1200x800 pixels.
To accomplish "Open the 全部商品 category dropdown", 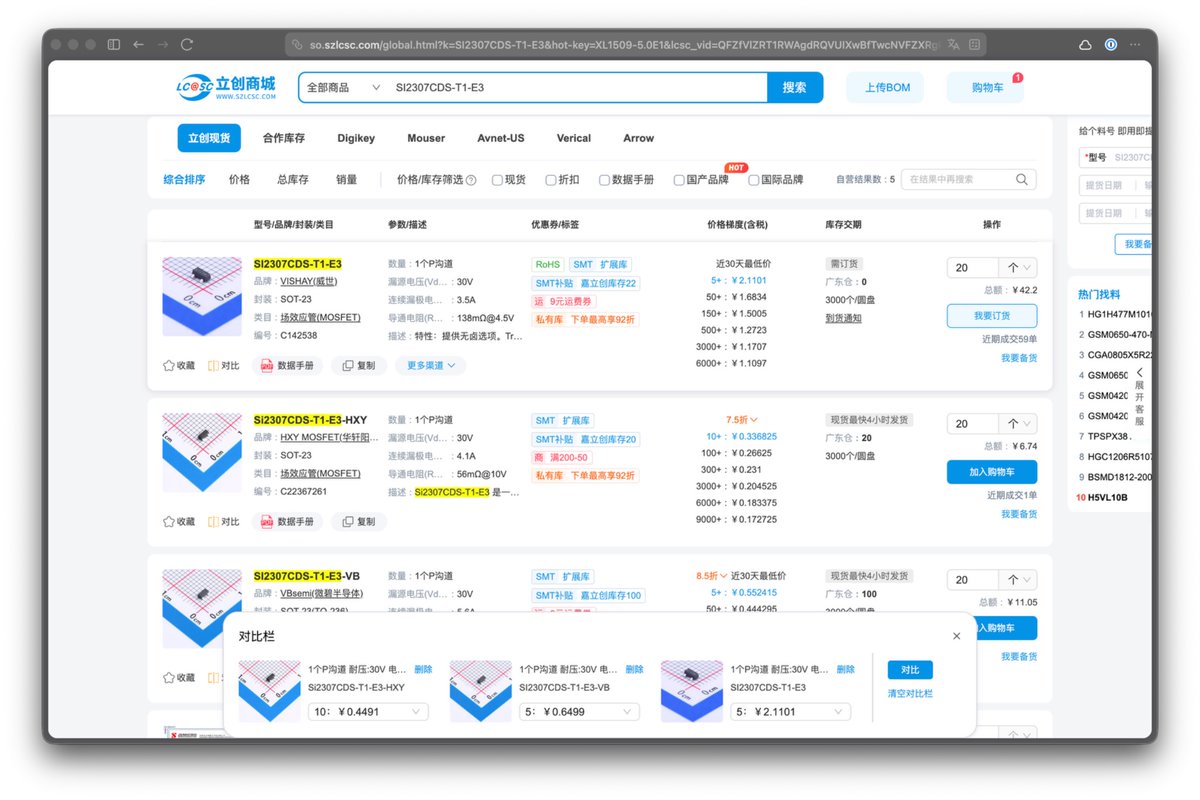I will point(343,88).
